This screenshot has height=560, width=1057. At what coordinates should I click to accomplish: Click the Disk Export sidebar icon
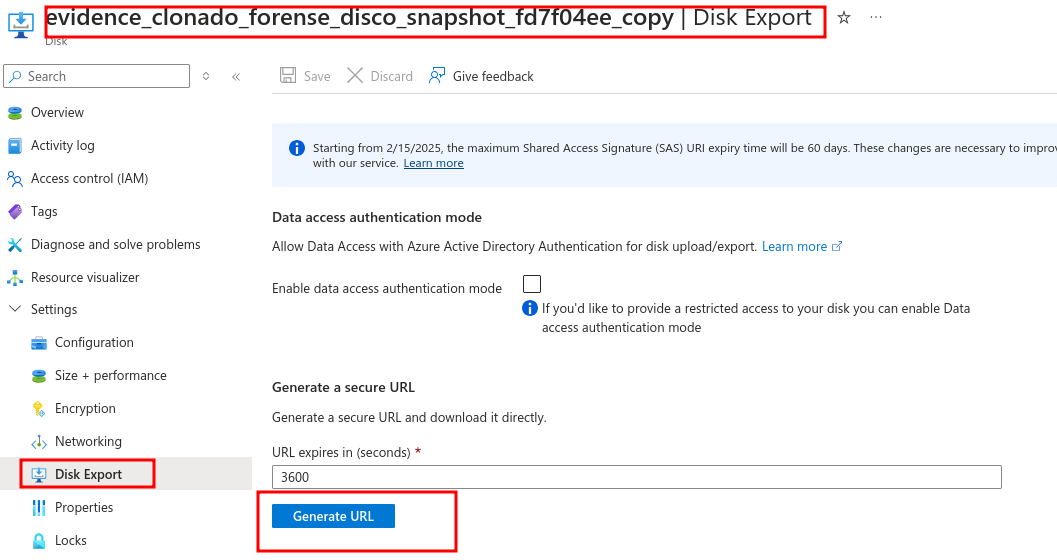point(39,475)
